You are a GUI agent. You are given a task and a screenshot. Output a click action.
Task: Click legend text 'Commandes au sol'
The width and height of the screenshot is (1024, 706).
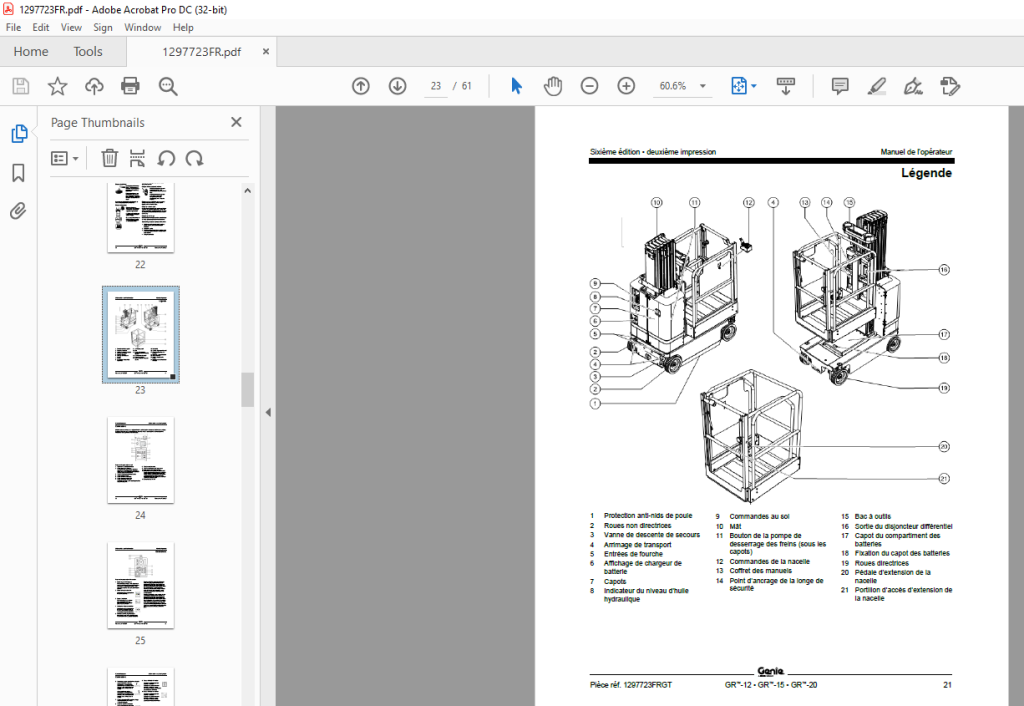(759, 517)
